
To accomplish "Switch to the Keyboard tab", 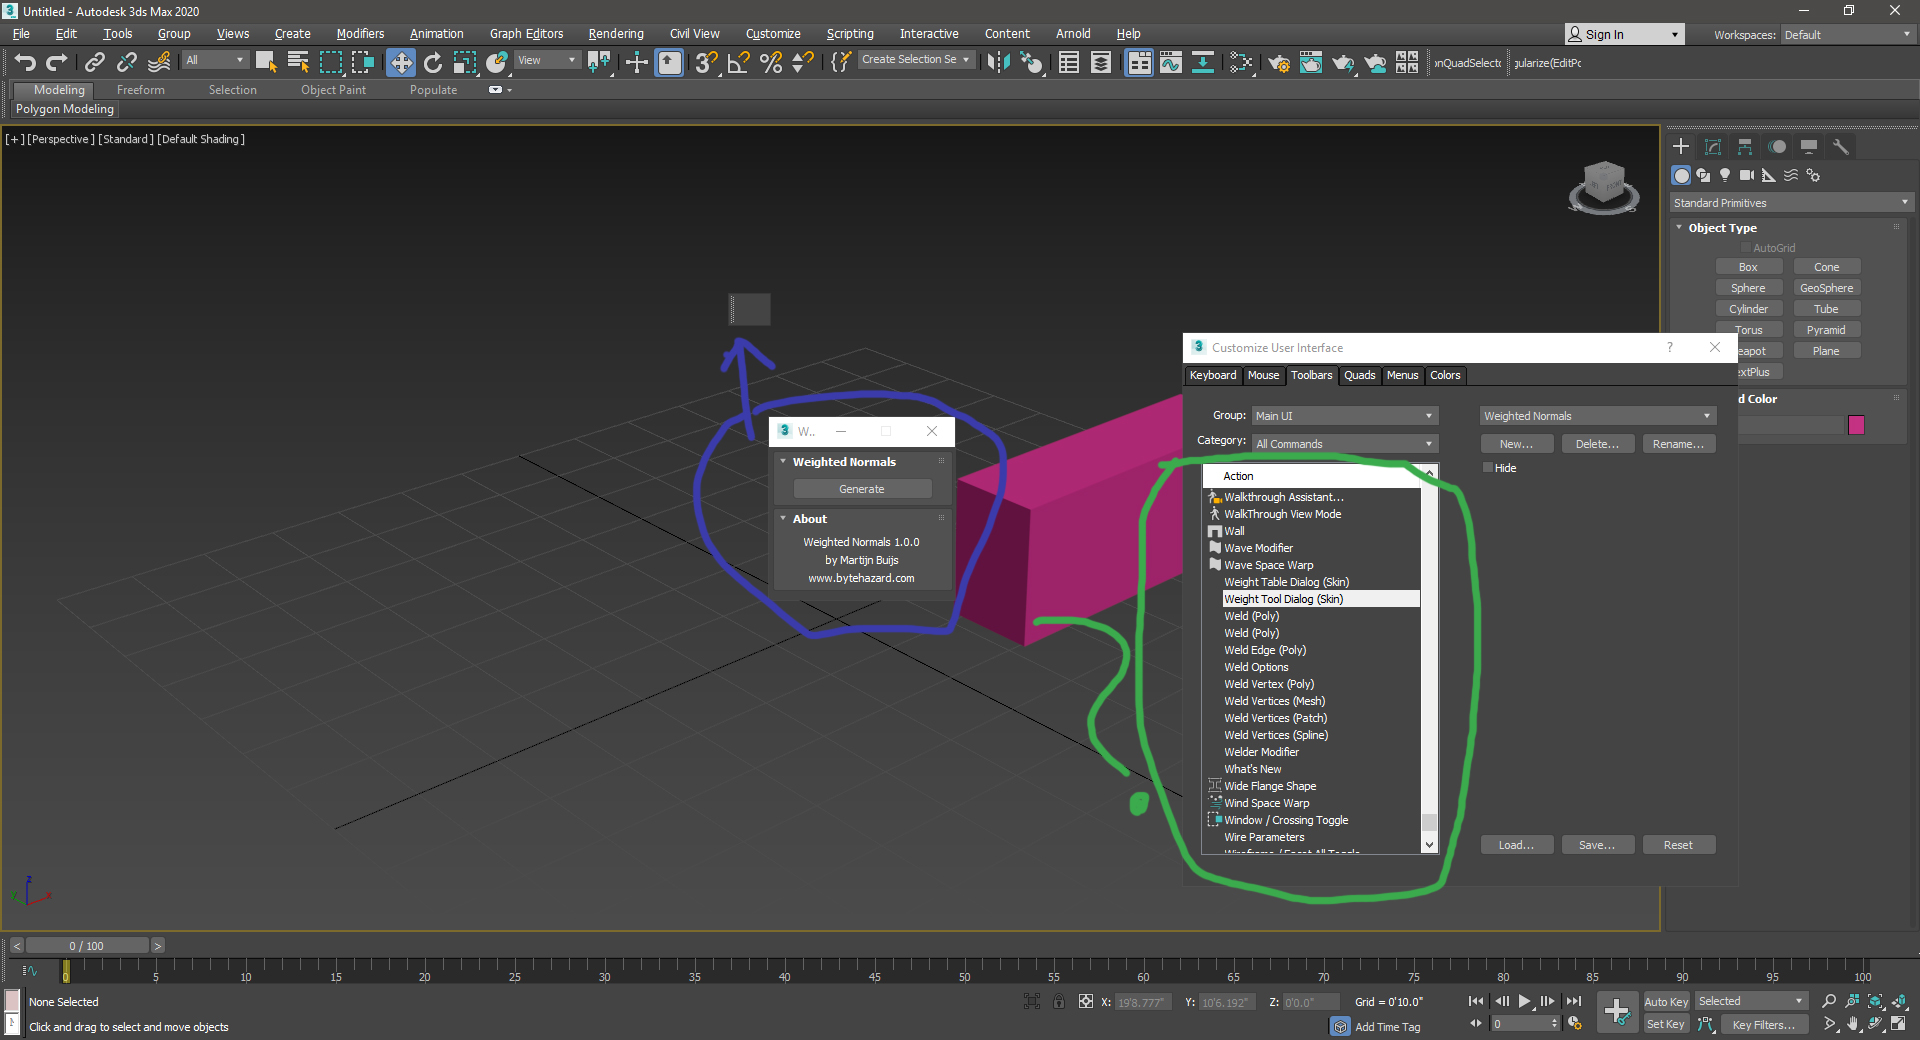I will point(1212,376).
